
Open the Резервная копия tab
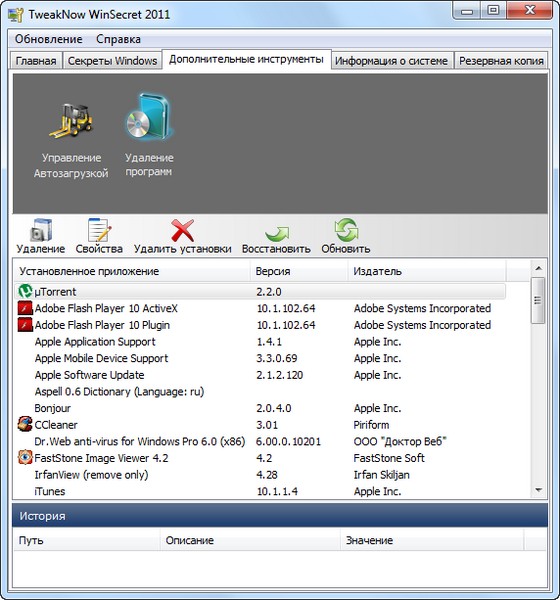[501, 61]
